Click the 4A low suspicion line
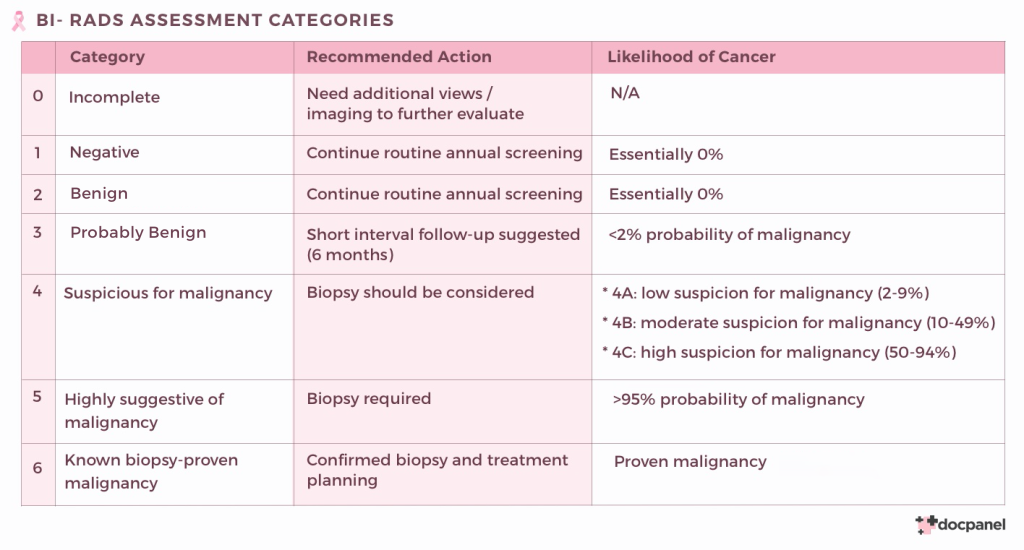This screenshot has height=550, width=1024. click(765, 293)
